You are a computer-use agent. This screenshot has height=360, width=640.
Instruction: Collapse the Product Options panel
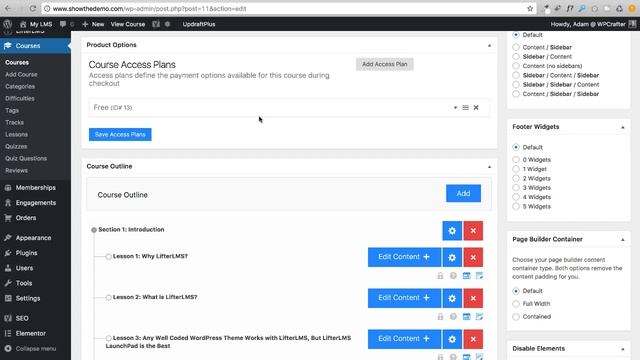(x=489, y=45)
